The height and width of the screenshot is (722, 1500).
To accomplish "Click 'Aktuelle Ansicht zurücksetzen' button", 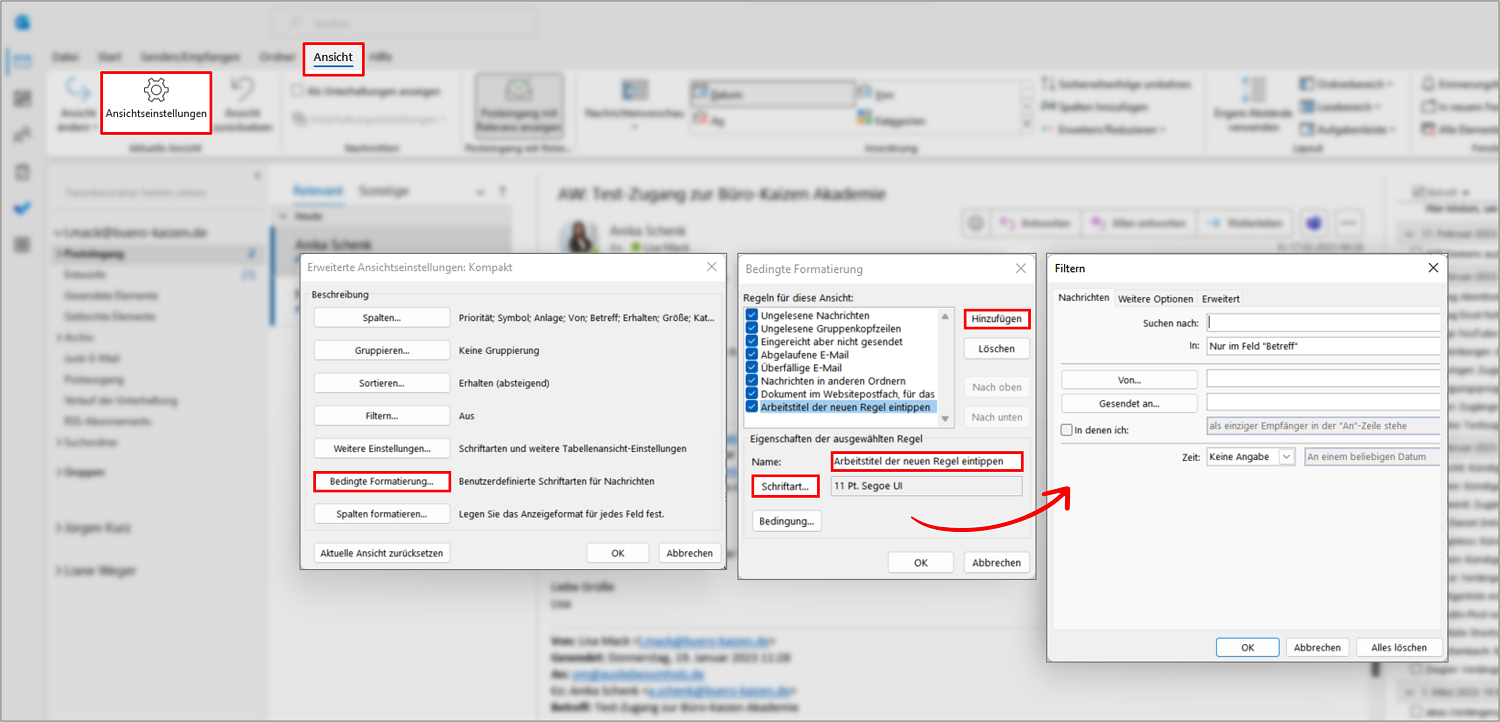I will [x=382, y=553].
